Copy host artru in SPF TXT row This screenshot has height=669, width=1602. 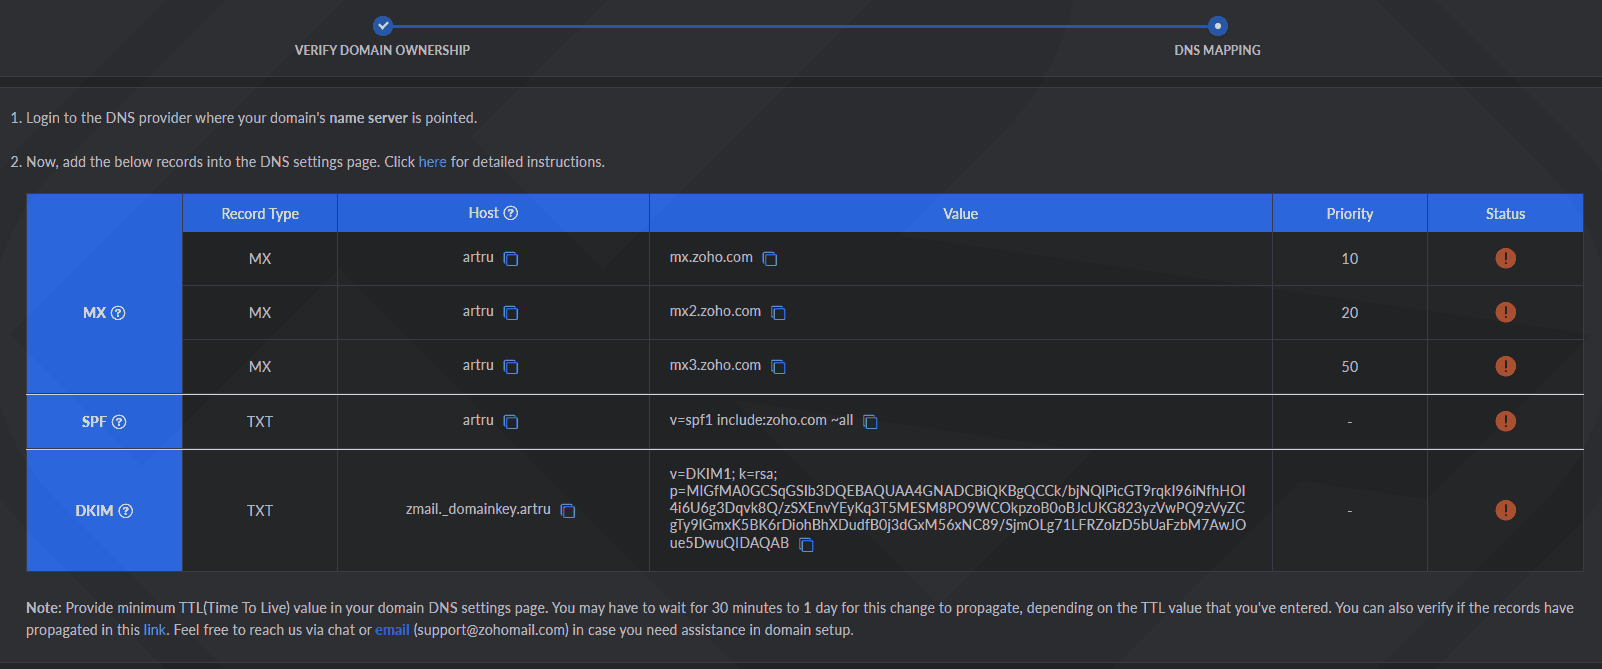[x=511, y=422]
